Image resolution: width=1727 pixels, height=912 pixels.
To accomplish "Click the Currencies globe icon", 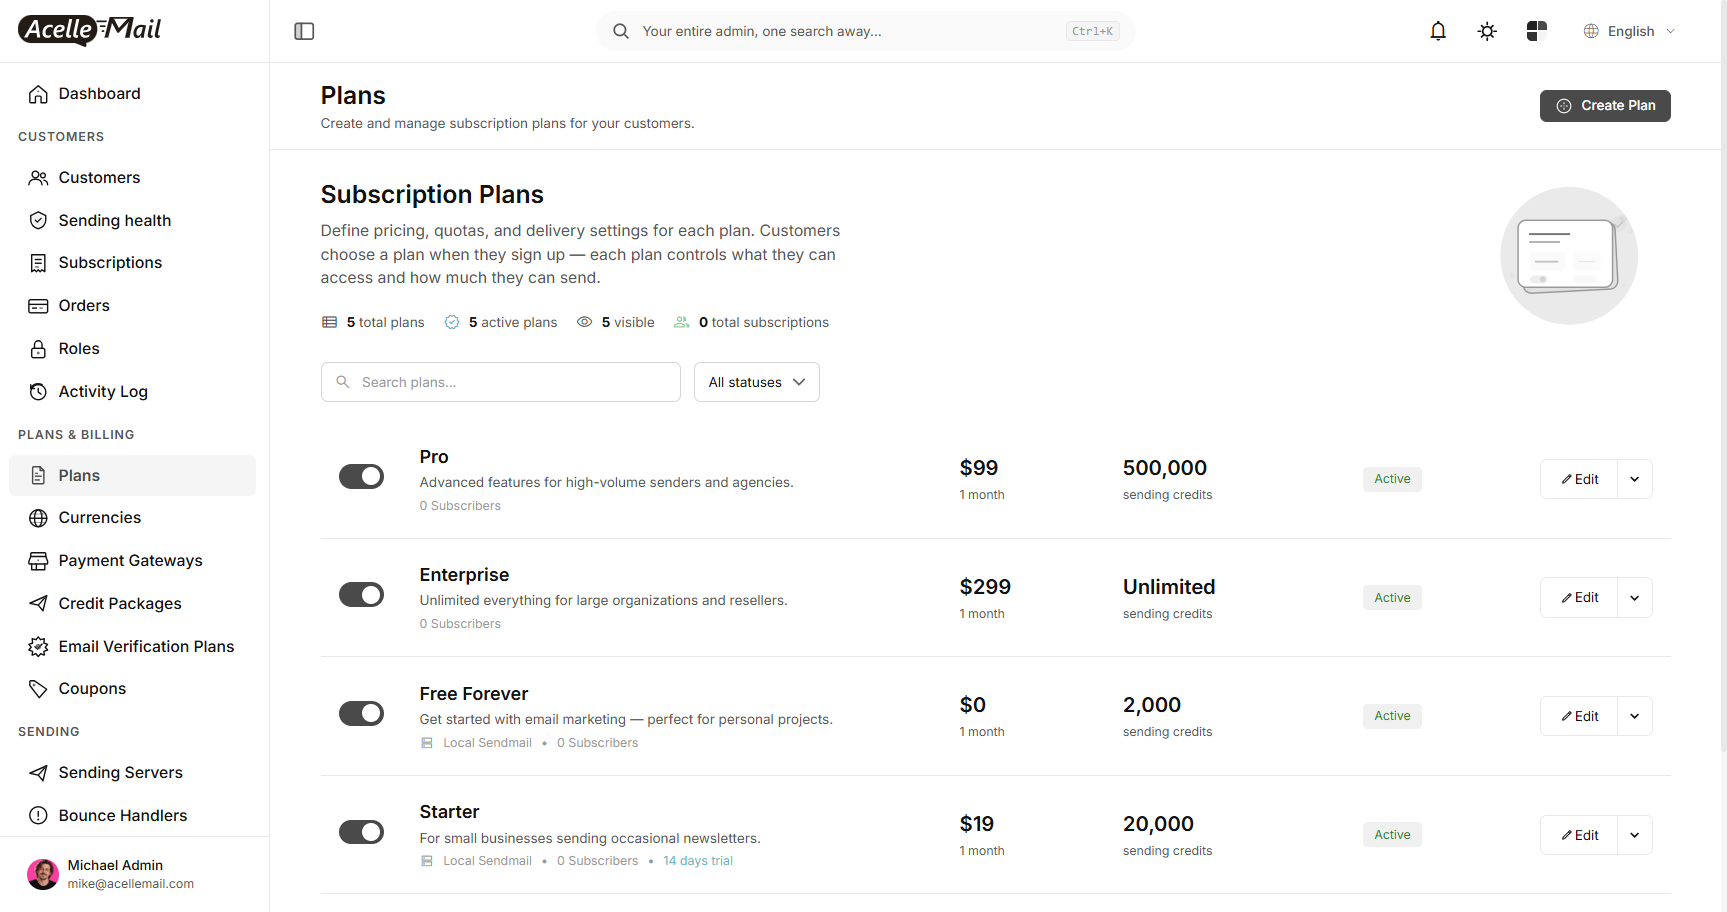I will 38,518.
